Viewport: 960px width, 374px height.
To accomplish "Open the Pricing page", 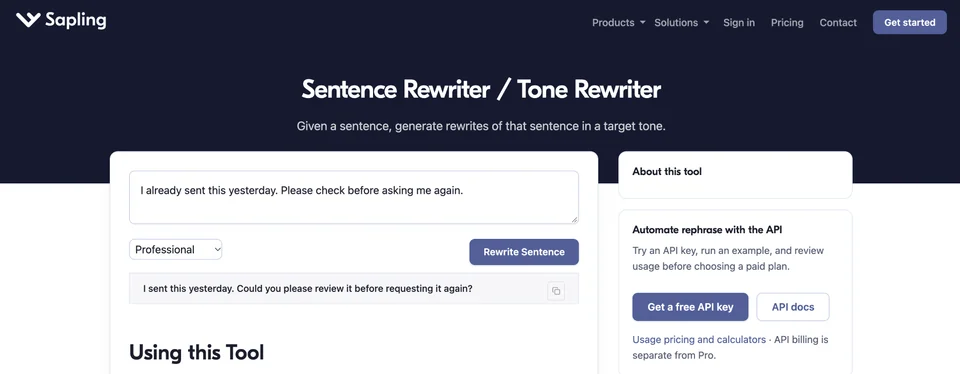I will coord(787,23).
